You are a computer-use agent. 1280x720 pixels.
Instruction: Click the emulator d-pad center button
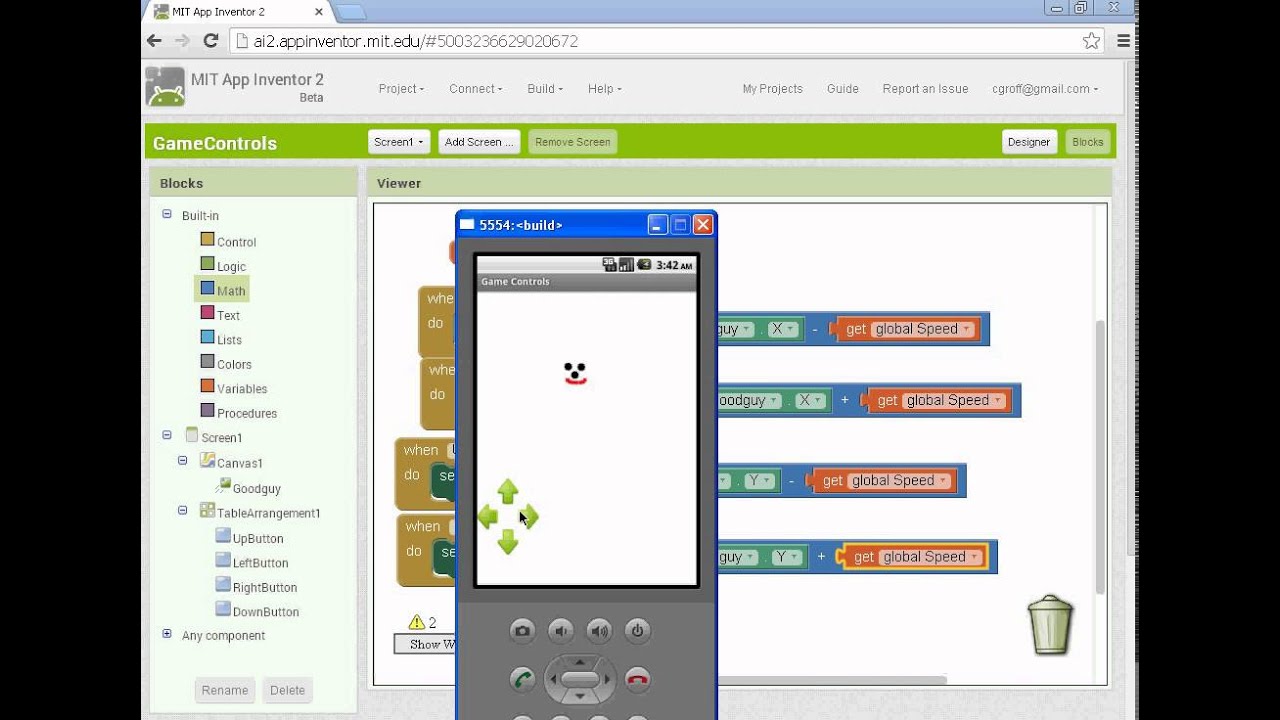coord(580,680)
